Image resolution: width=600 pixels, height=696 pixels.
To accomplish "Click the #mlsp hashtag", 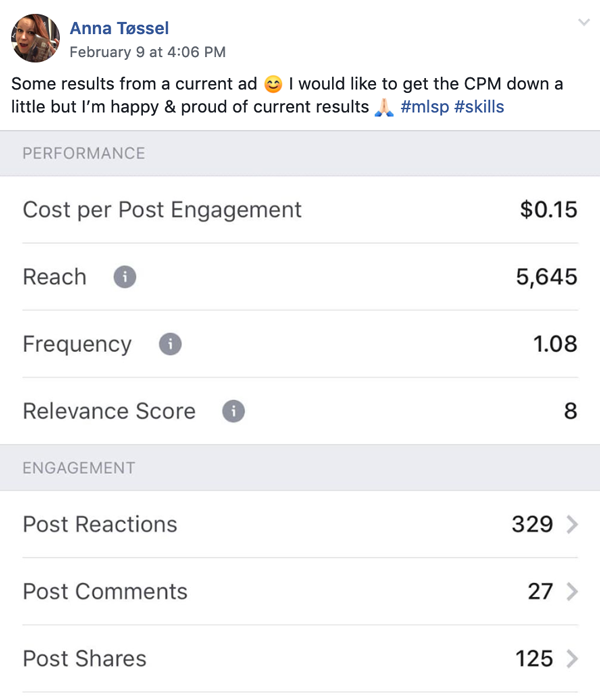I will click(x=425, y=107).
